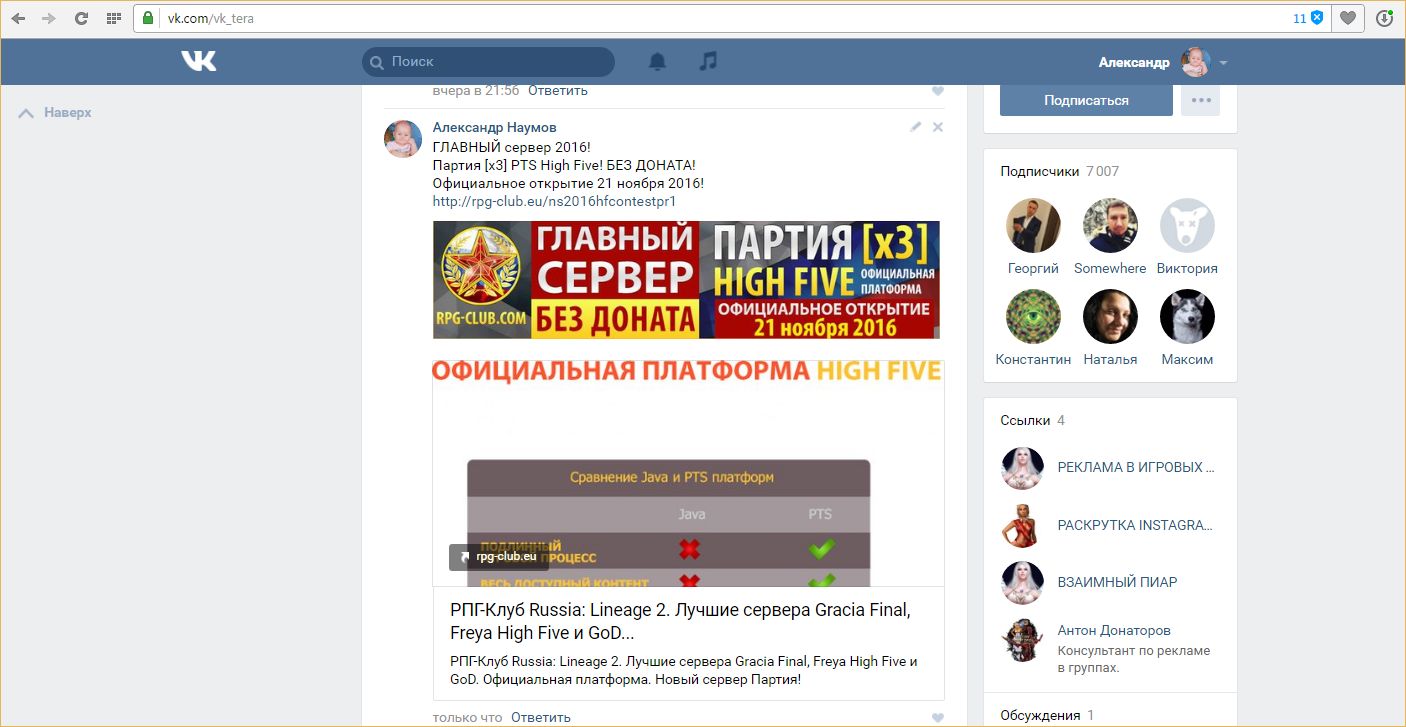Open the browser apps grid icon

coord(113,18)
